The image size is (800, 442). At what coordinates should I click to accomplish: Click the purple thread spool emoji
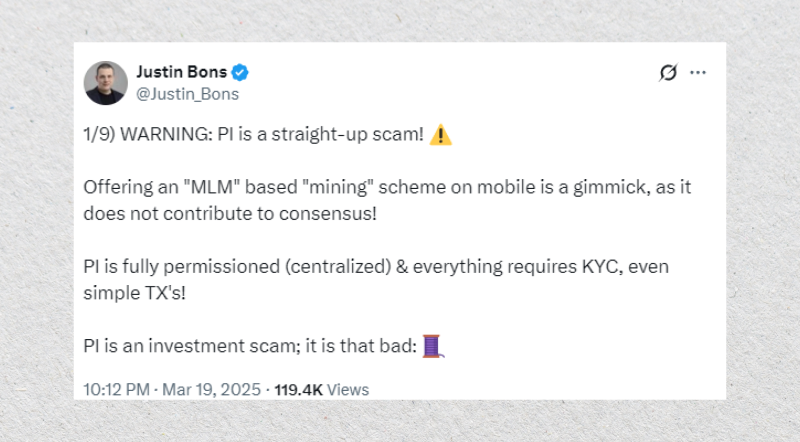pyautogui.click(x=433, y=346)
